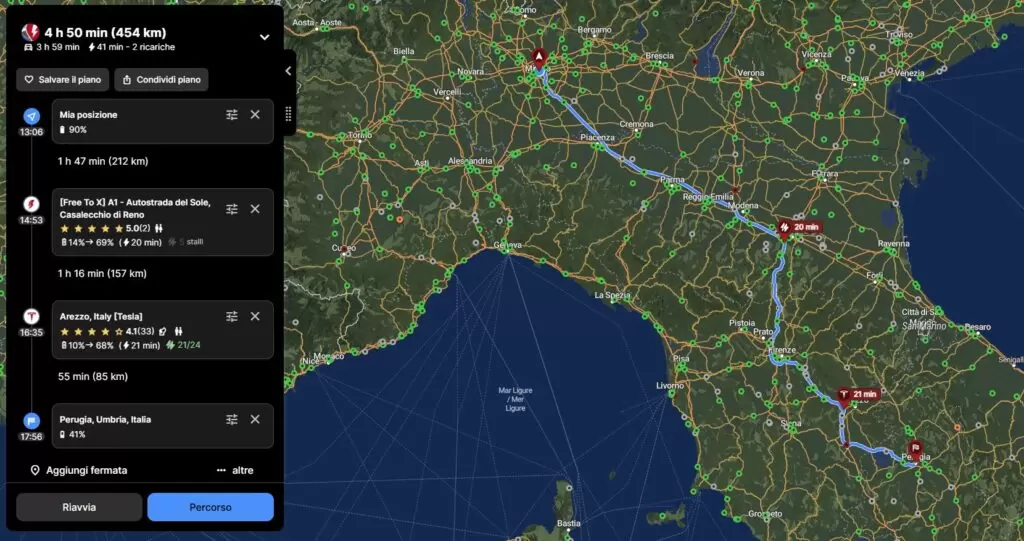This screenshot has width=1024, height=541.
Task: Click the 4 h 50 min (454 km) summary
Action: (x=105, y=33)
